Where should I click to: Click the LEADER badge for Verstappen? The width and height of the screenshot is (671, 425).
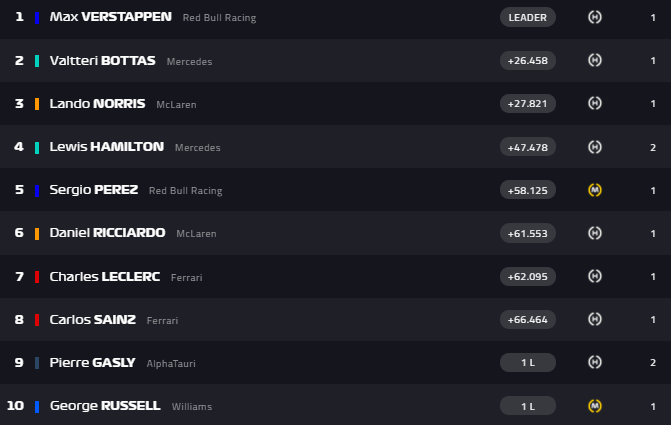pos(527,17)
